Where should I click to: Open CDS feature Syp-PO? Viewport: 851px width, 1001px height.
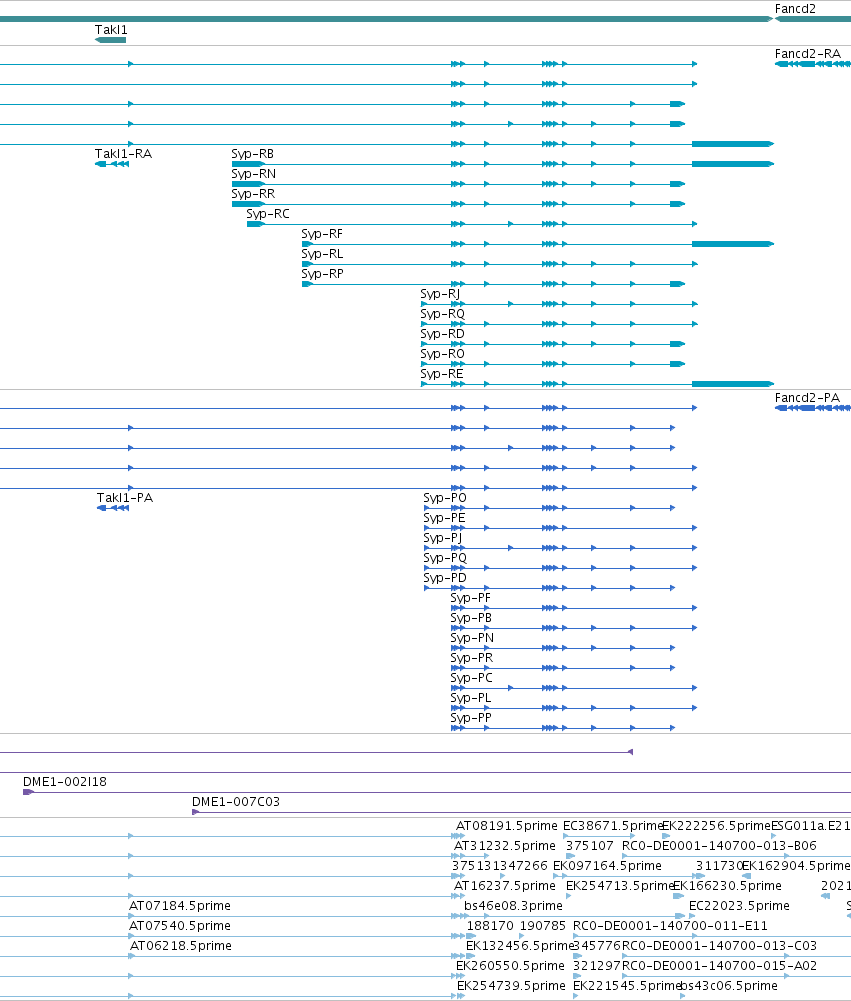[x=445, y=498]
